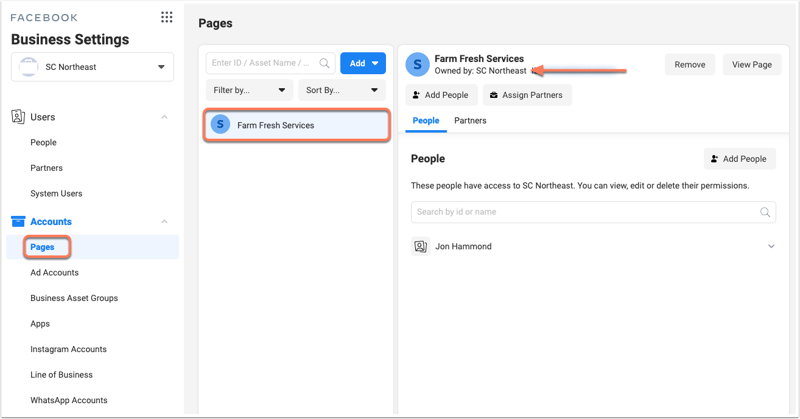Image resolution: width=800 pixels, height=419 pixels.
Task: Click the Accounts section header
Action: click(92, 221)
